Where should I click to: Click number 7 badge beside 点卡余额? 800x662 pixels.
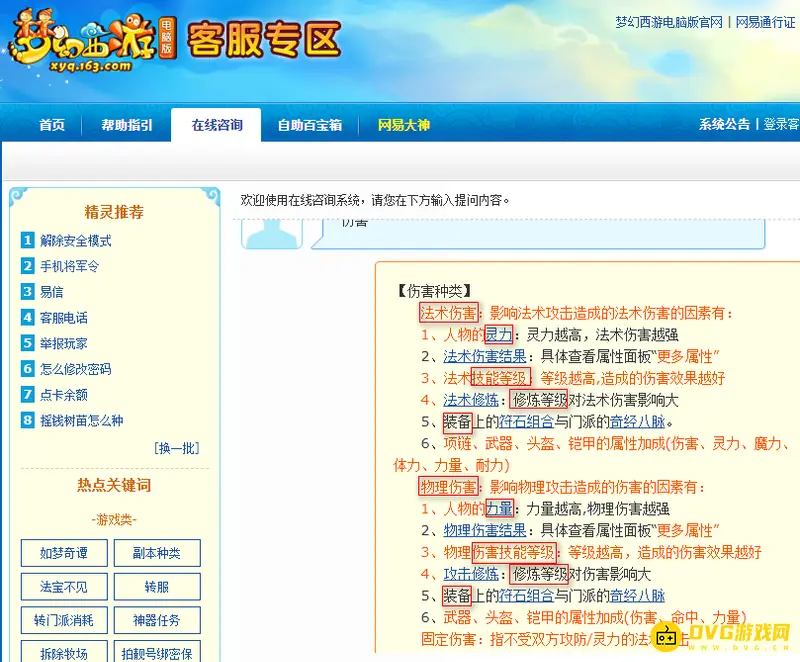[x=28, y=394]
